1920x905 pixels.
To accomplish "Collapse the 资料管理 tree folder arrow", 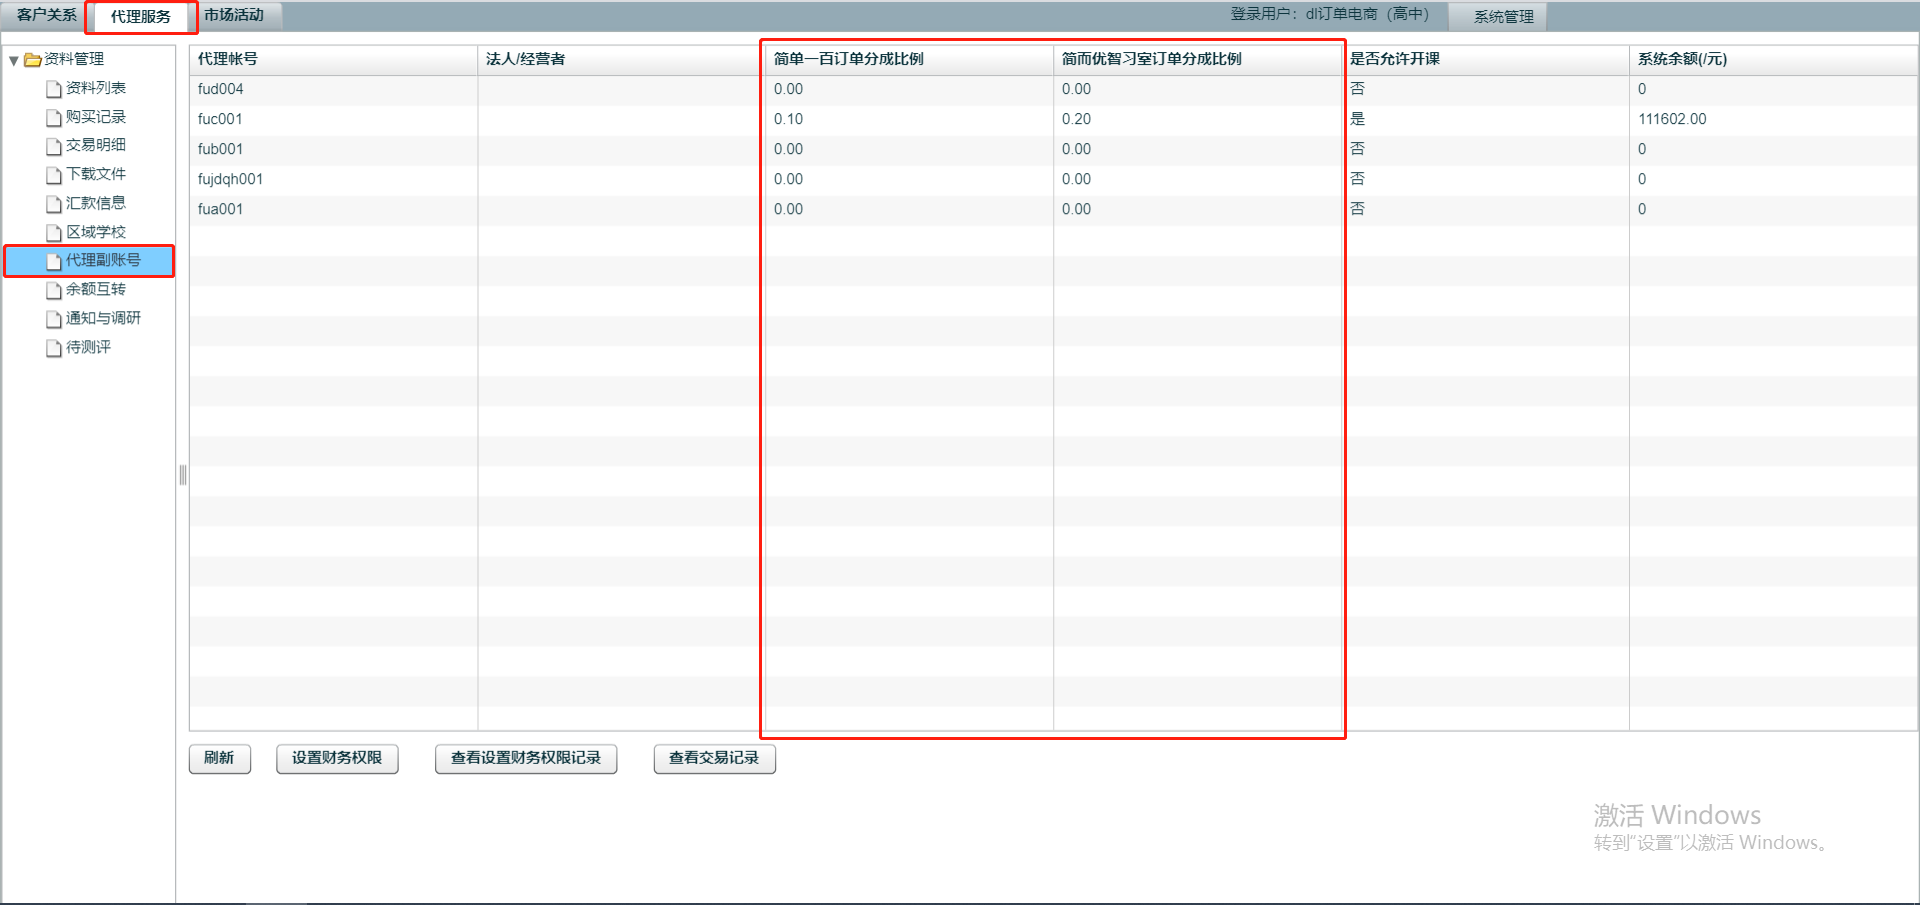I will point(14,60).
